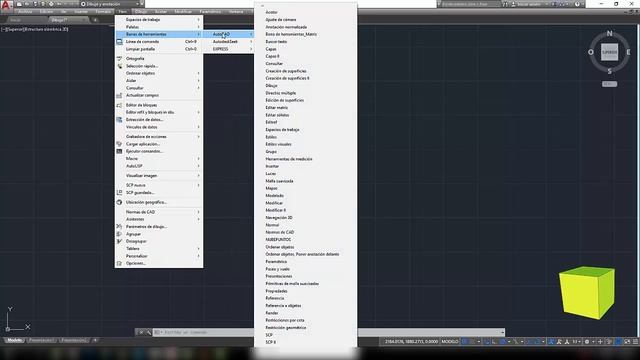640x360 pixels.
Task: Click the Agrupar icon
Action: click(x=119, y=234)
